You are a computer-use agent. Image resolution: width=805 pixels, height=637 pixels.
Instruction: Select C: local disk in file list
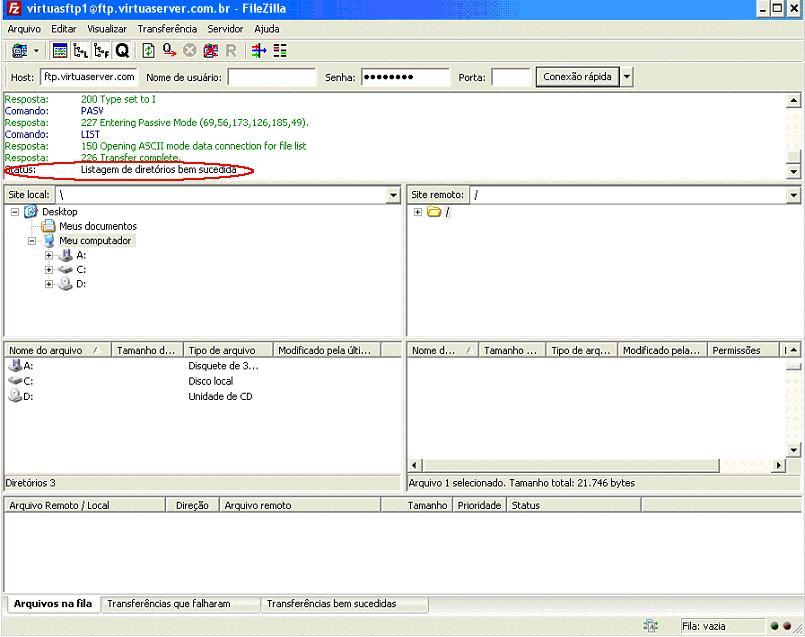point(21,381)
